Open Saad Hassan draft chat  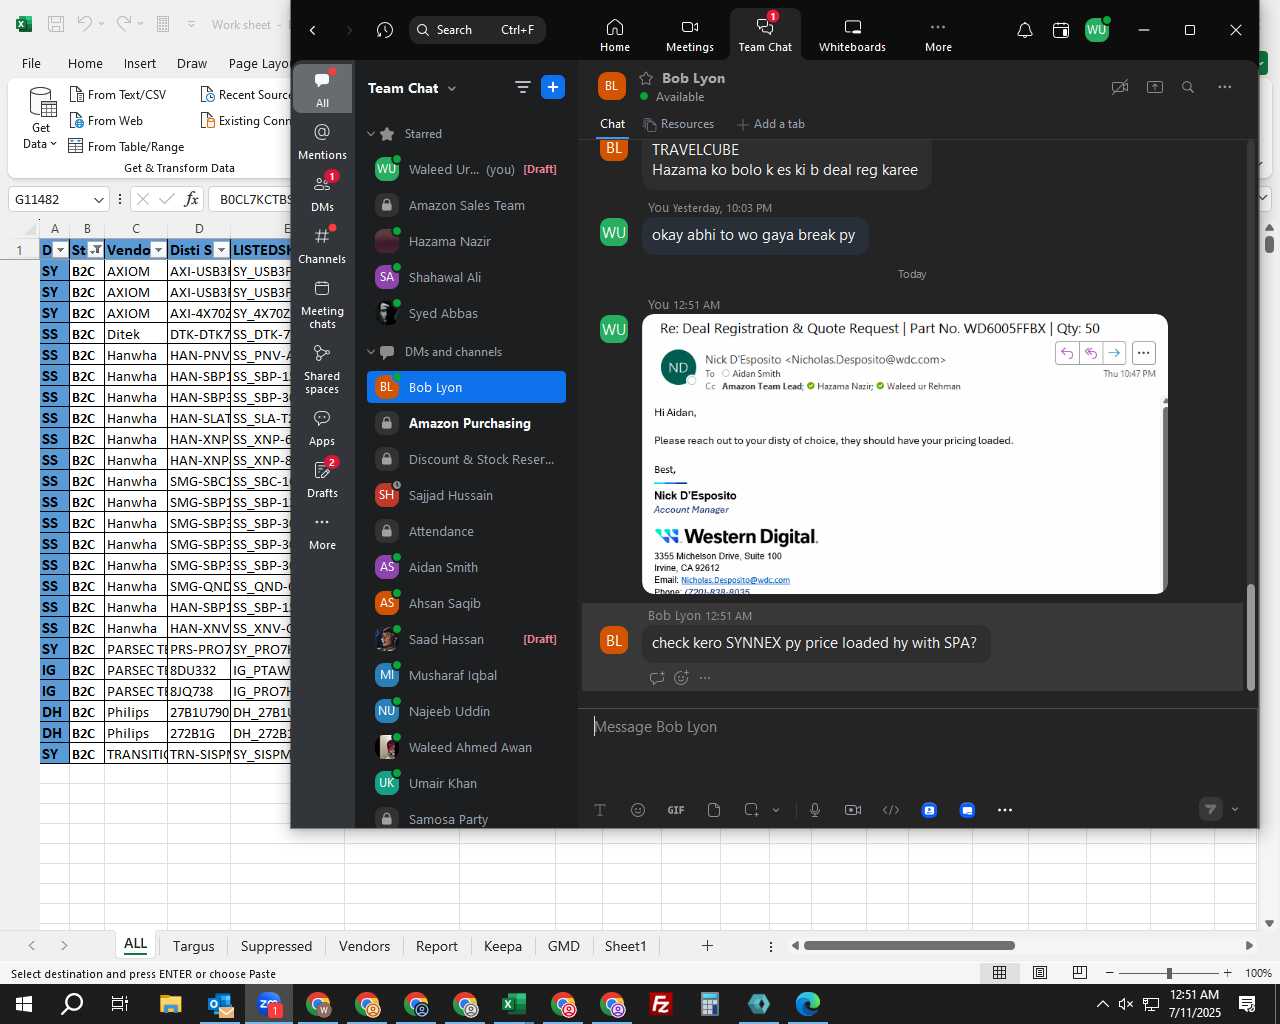click(466, 639)
